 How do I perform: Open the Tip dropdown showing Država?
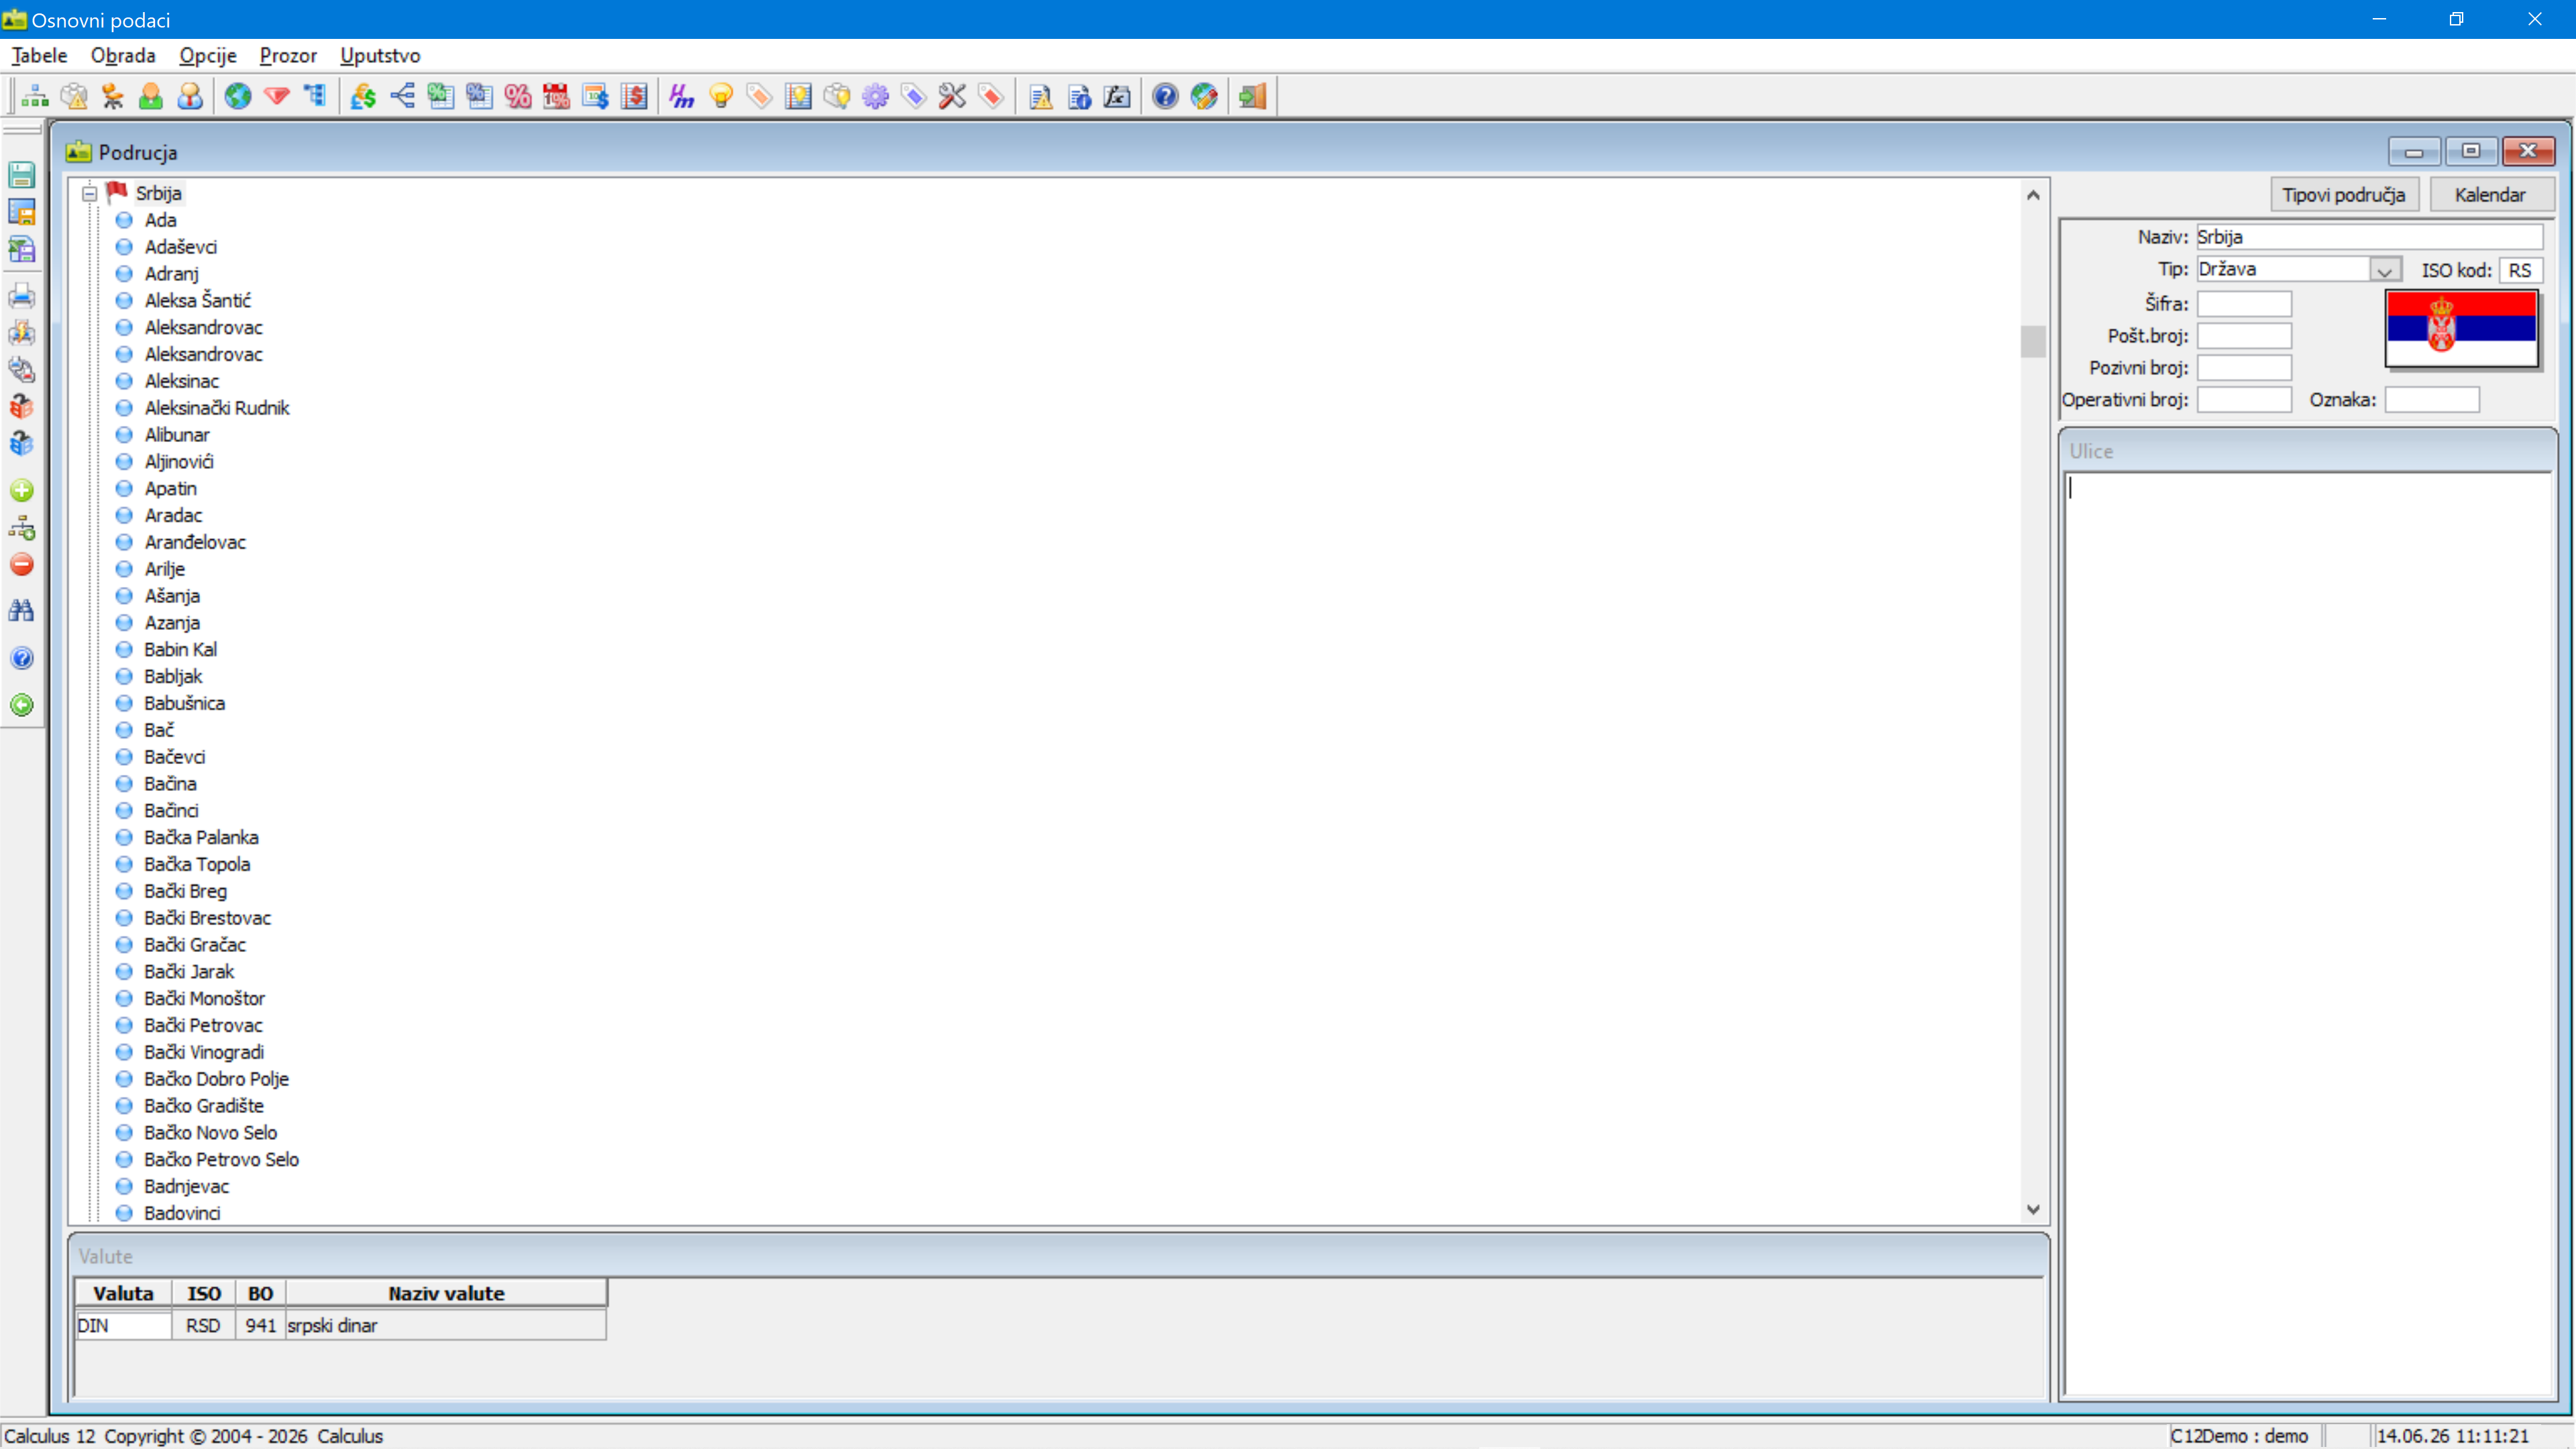tap(2384, 270)
